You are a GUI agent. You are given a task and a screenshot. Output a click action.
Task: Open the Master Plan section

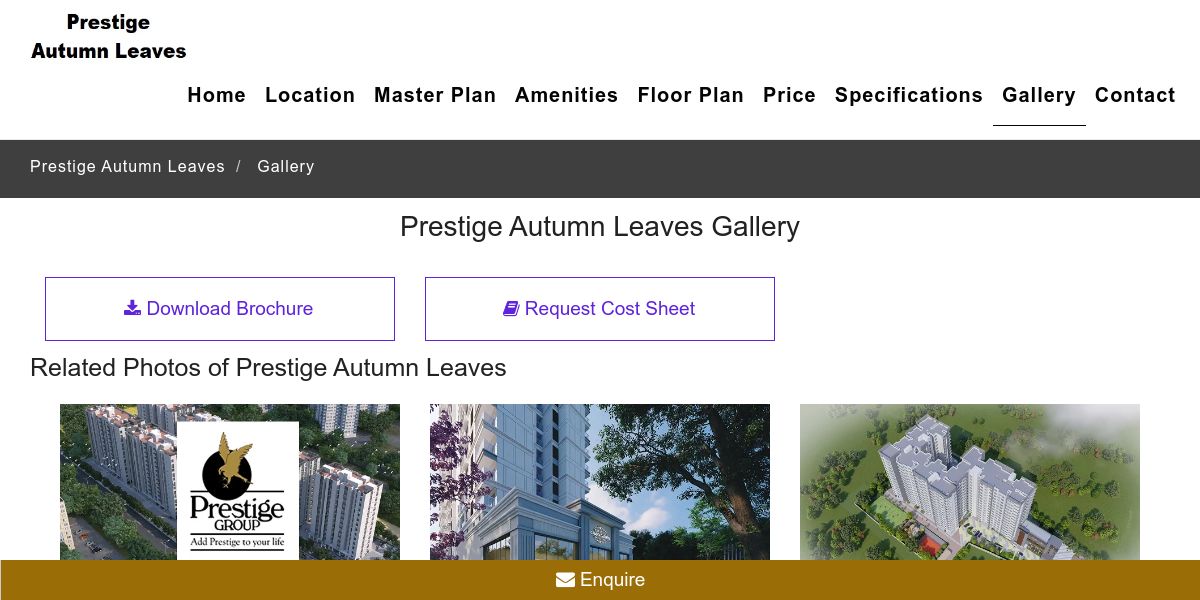coord(435,95)
